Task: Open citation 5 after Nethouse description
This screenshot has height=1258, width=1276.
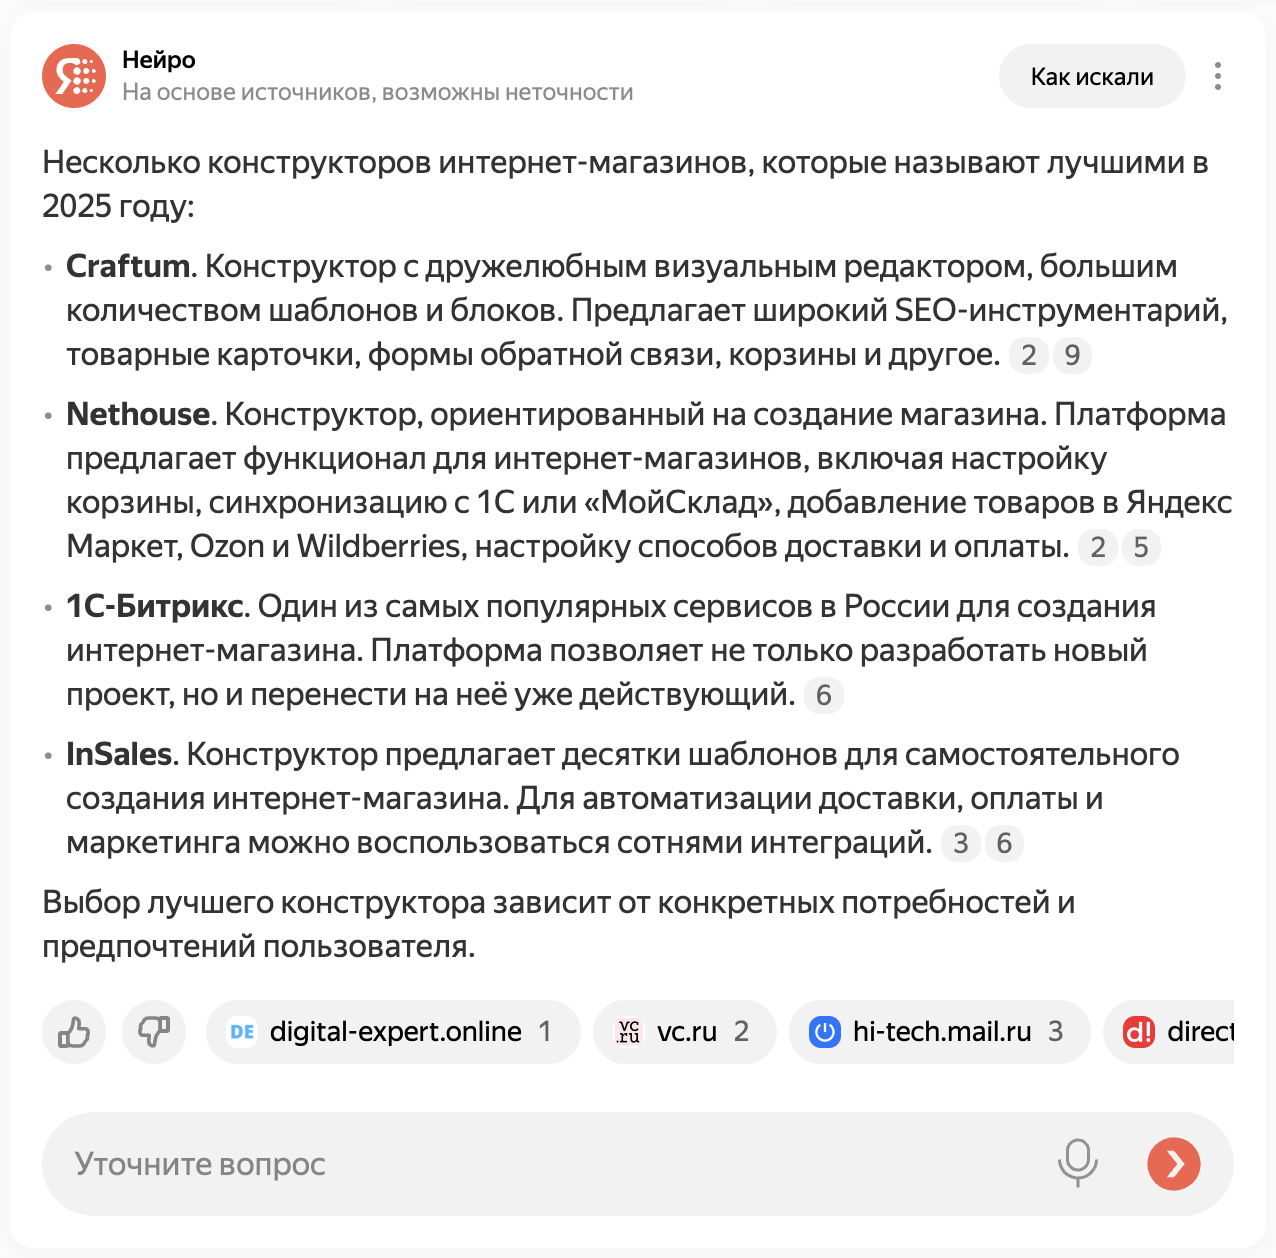Action: coord(1141,547)
